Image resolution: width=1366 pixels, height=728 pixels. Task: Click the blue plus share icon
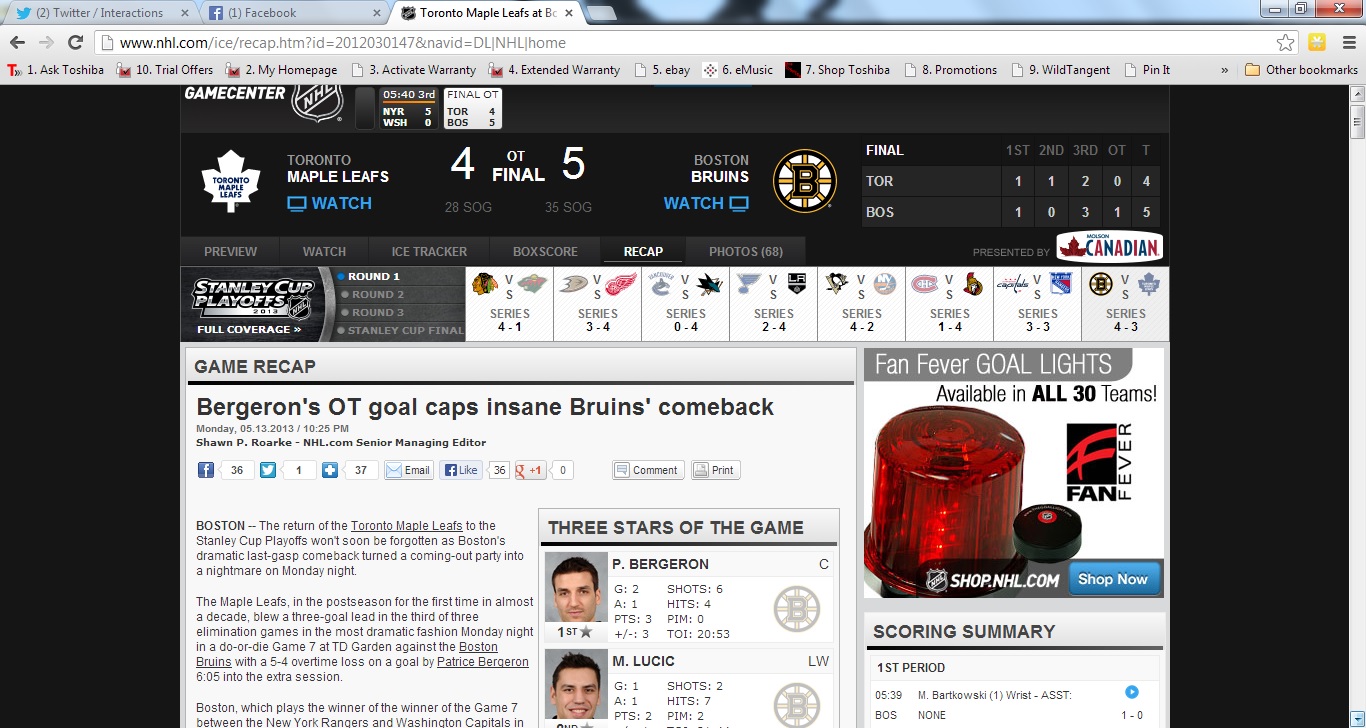330,470
